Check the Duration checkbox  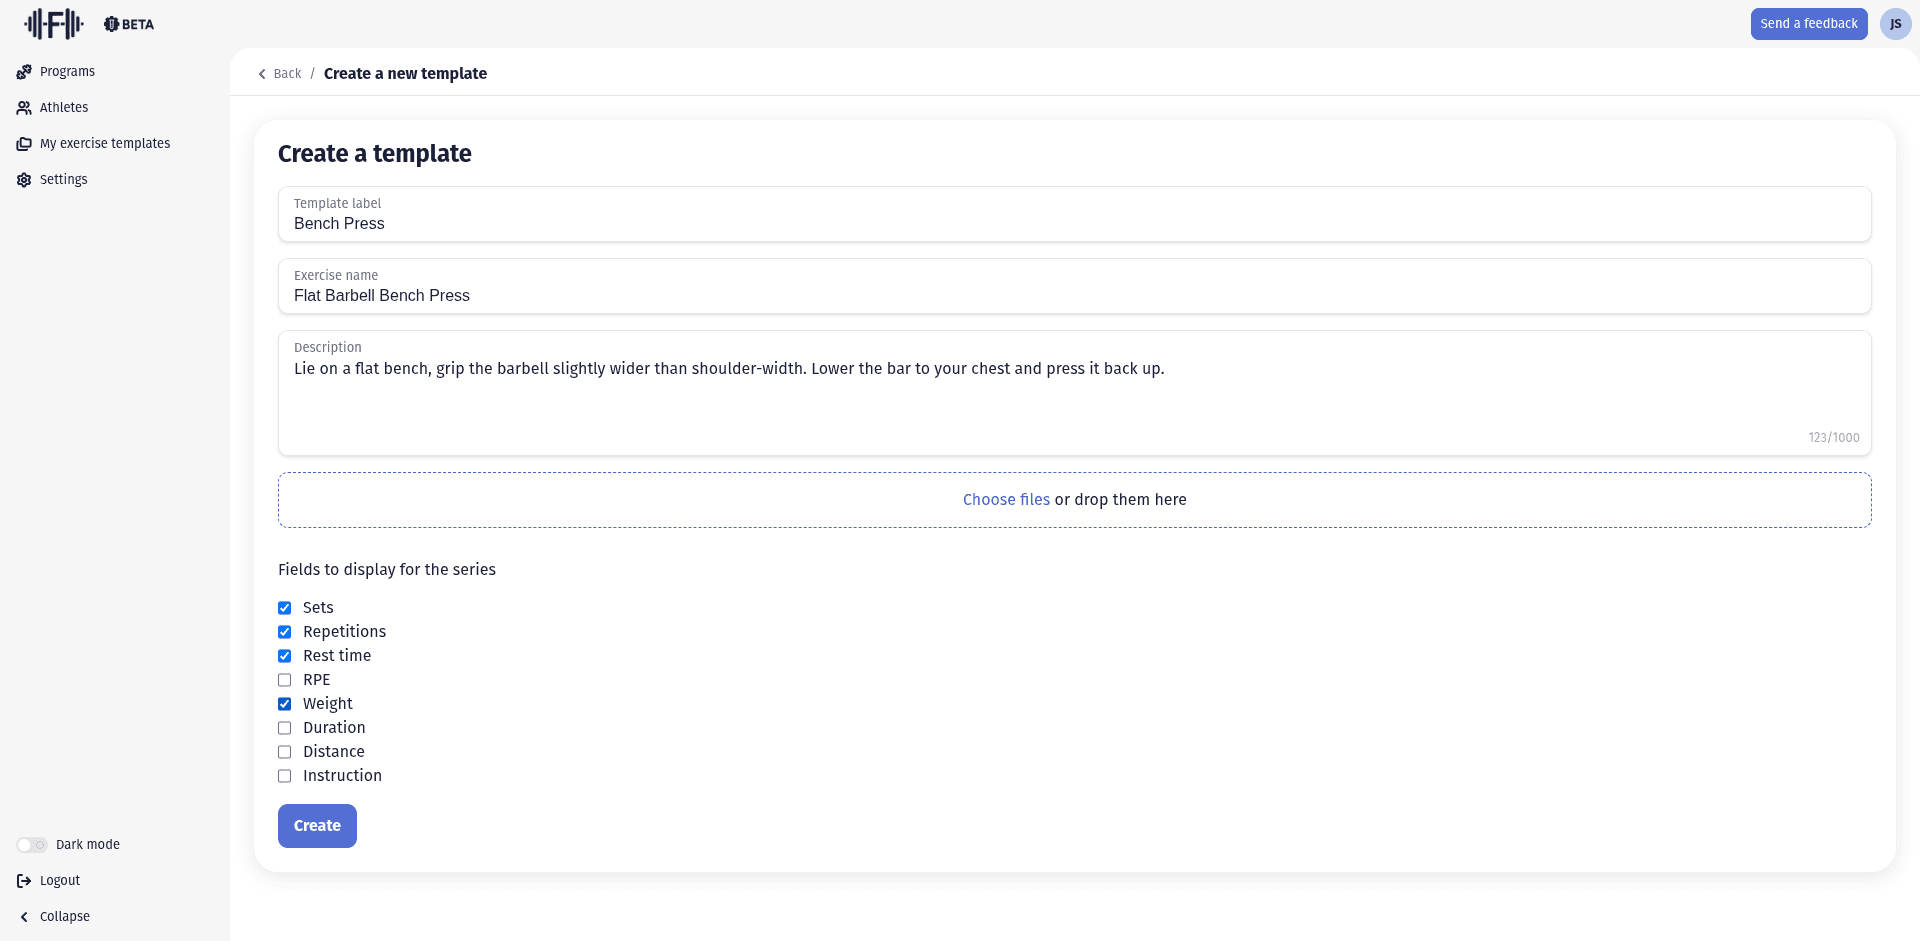pos(285,728)
